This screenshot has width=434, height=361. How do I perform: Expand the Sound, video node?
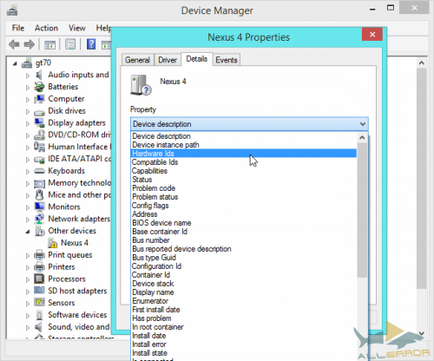pyautogui.click(x=28, y=327)
